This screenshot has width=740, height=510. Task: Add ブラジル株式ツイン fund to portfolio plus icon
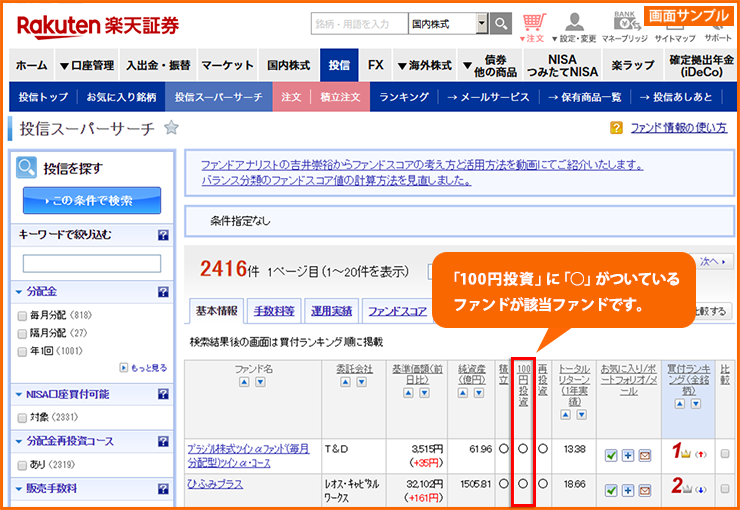[628, 455]
